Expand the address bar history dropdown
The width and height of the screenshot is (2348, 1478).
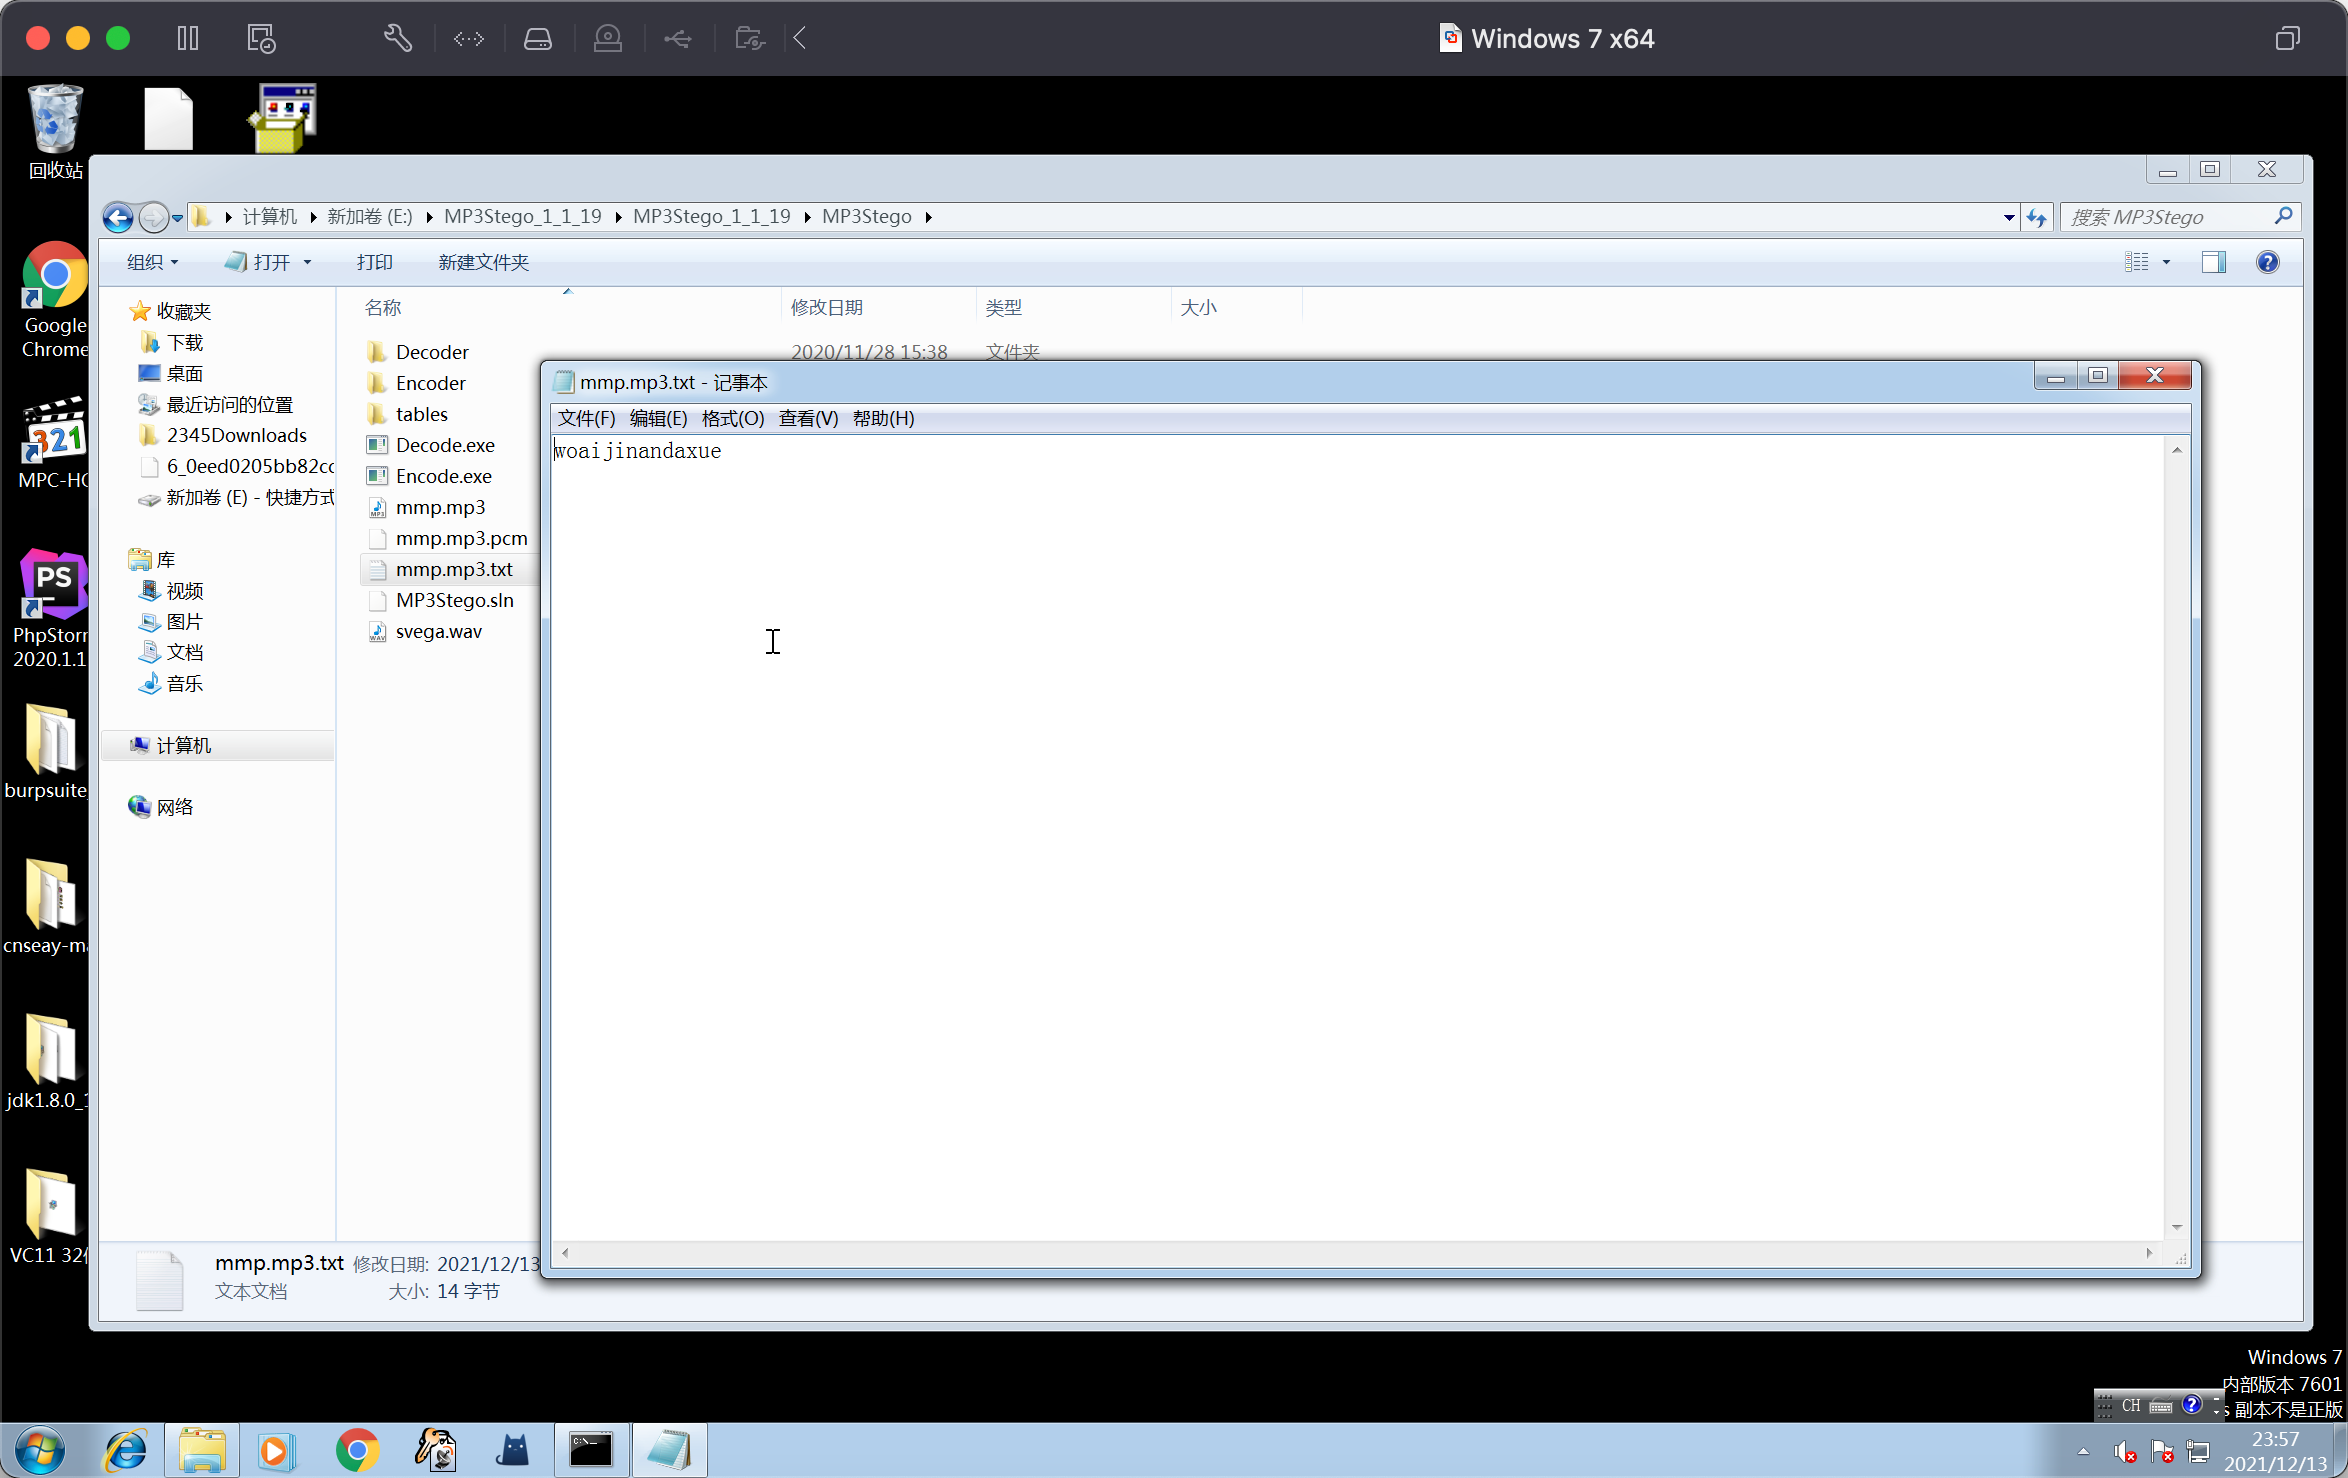(x=2008, y=217)
